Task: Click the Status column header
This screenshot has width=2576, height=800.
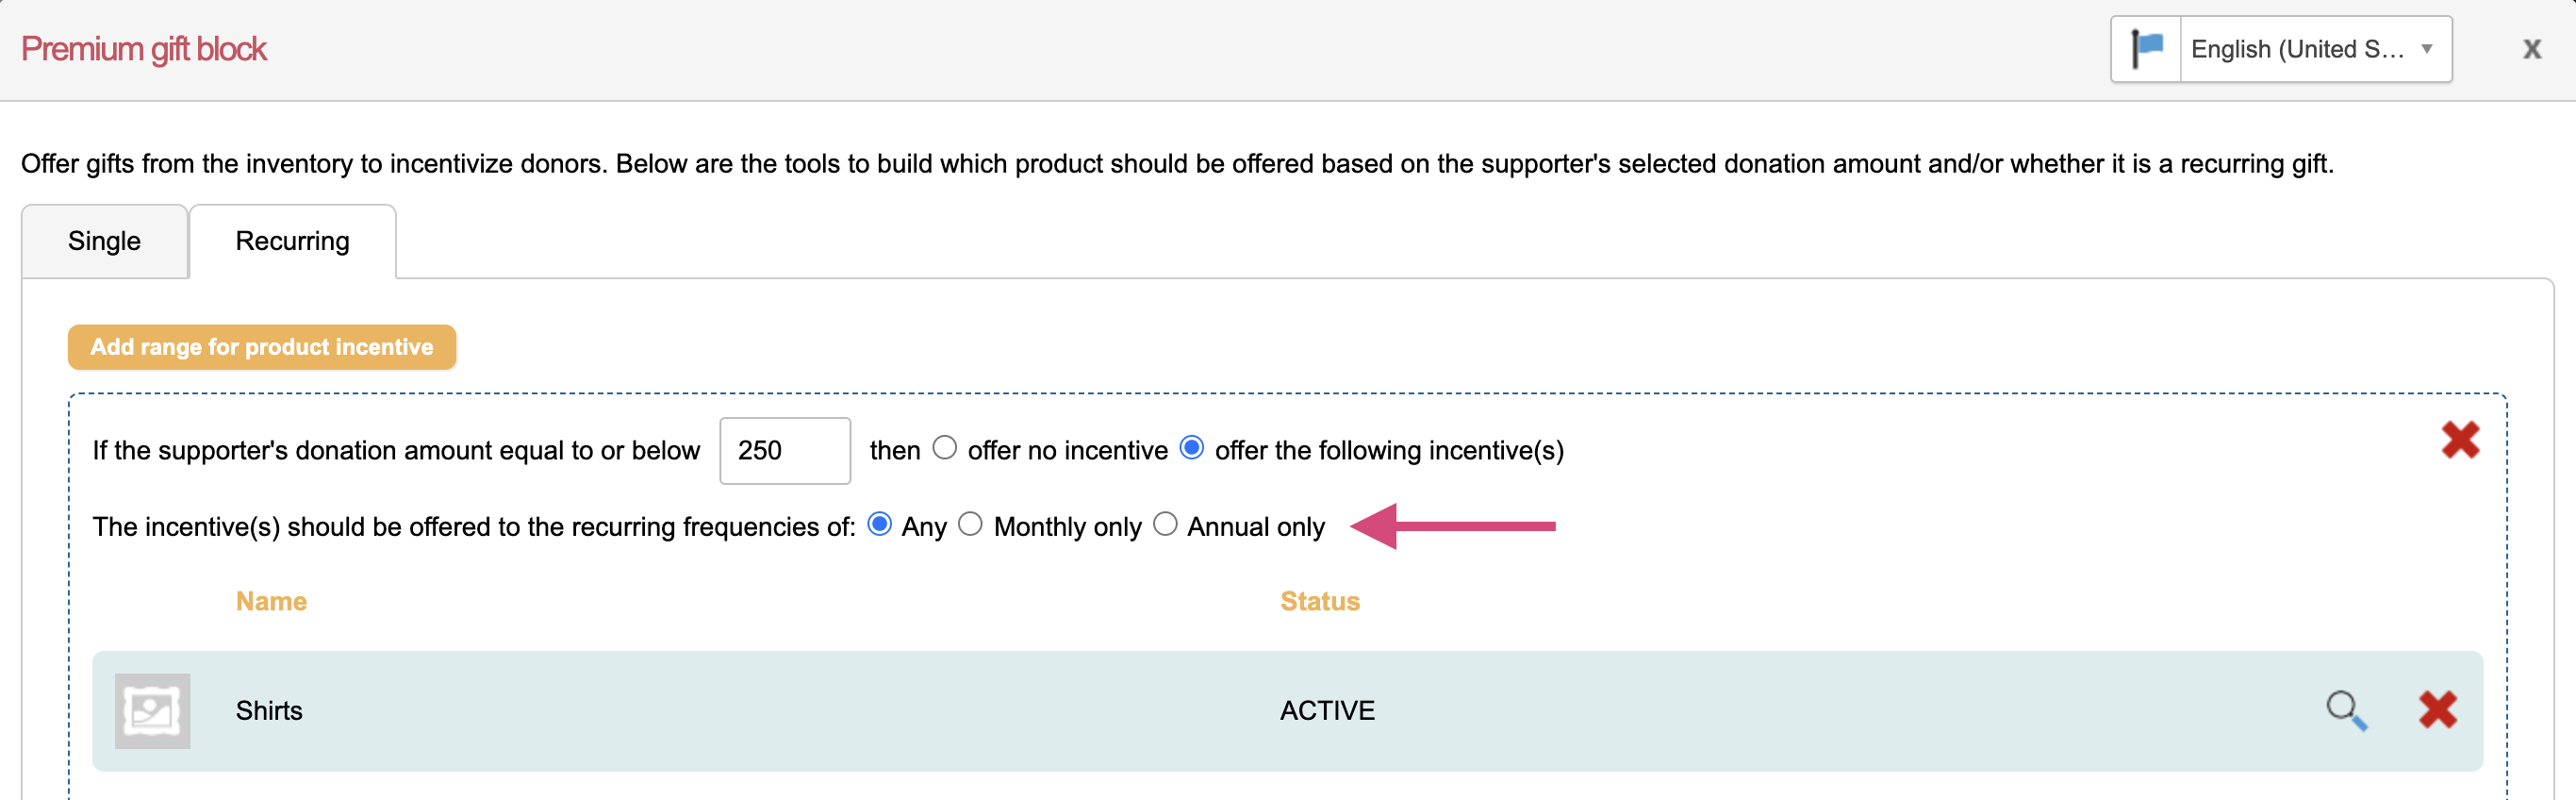Action: 1319,601
